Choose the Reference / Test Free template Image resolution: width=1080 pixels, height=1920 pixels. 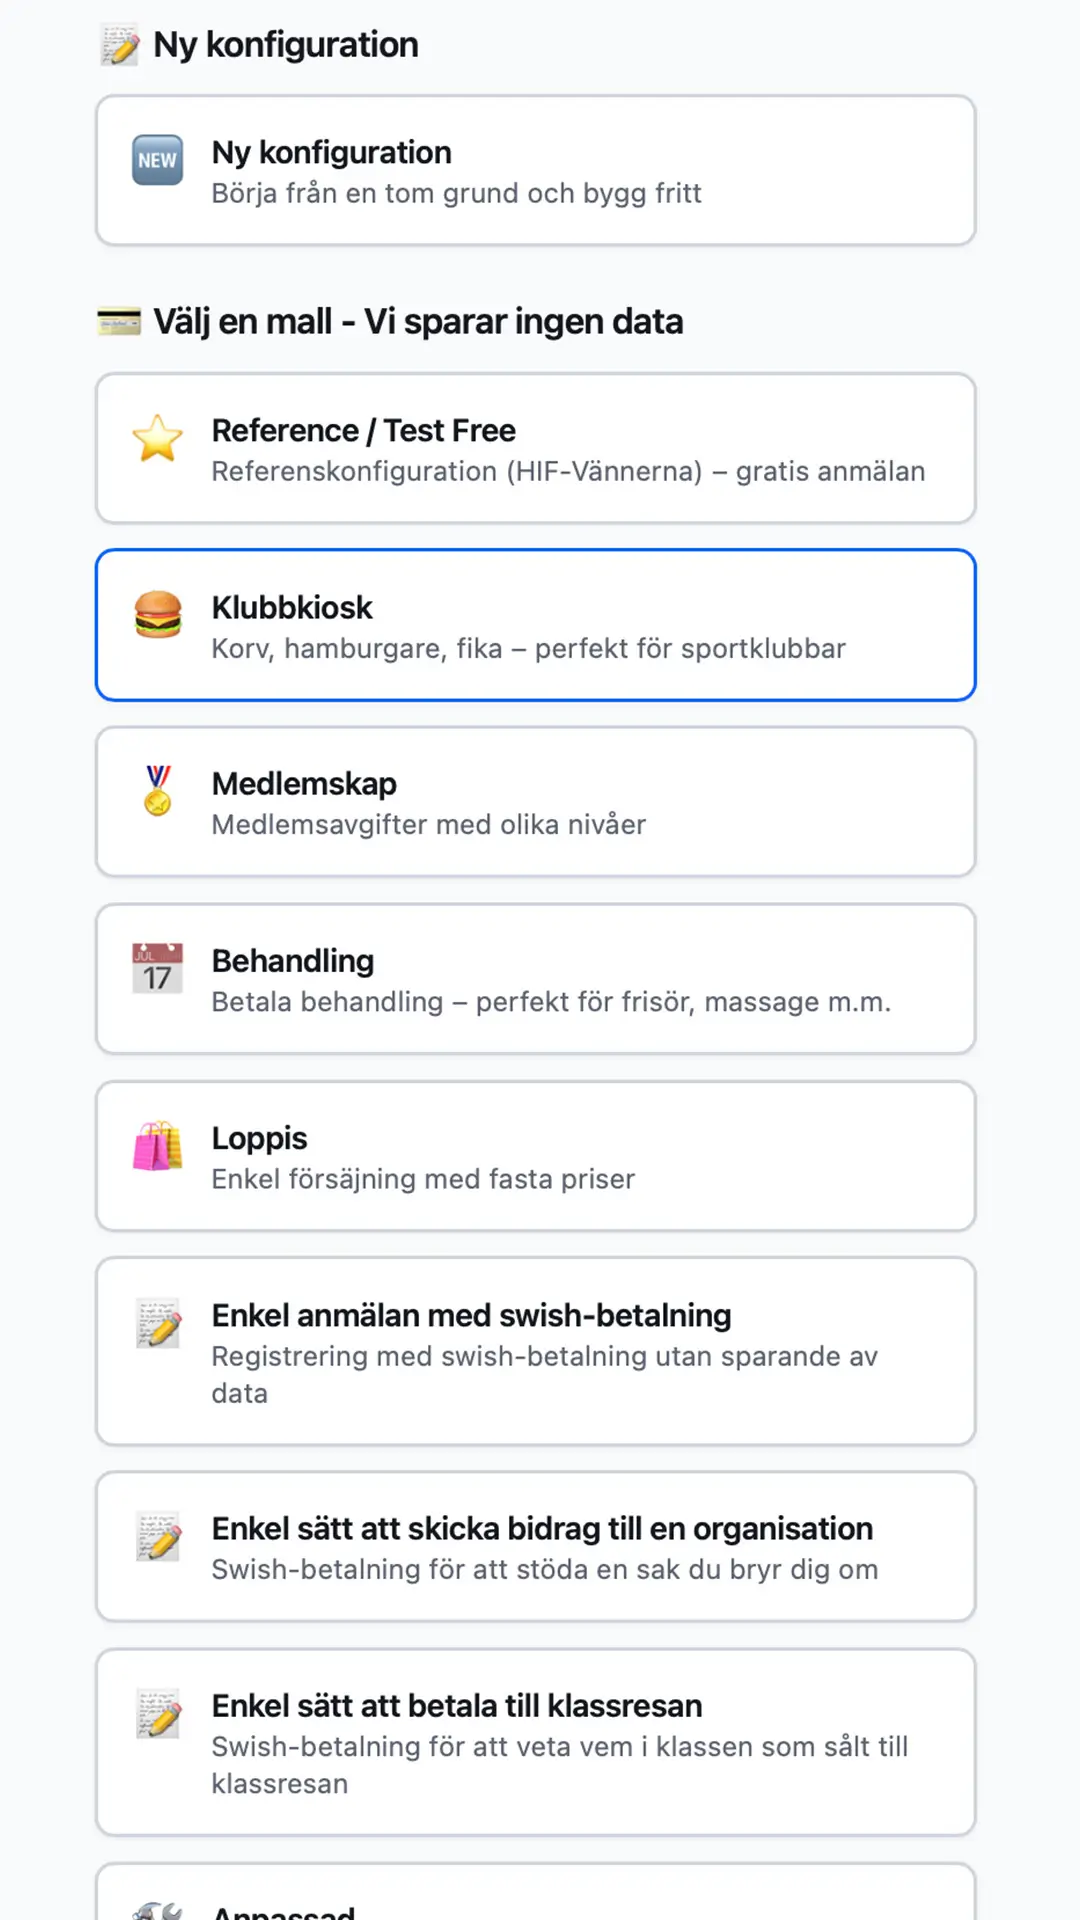(x=536, y=448)
